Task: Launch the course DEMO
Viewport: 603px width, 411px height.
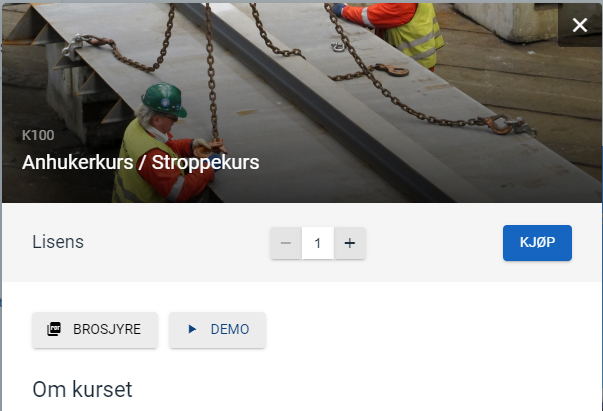Action: click(x=217, y=330)
